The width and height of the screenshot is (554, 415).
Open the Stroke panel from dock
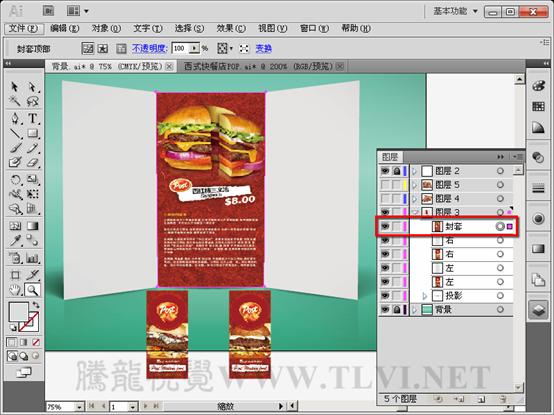[538, 189]
